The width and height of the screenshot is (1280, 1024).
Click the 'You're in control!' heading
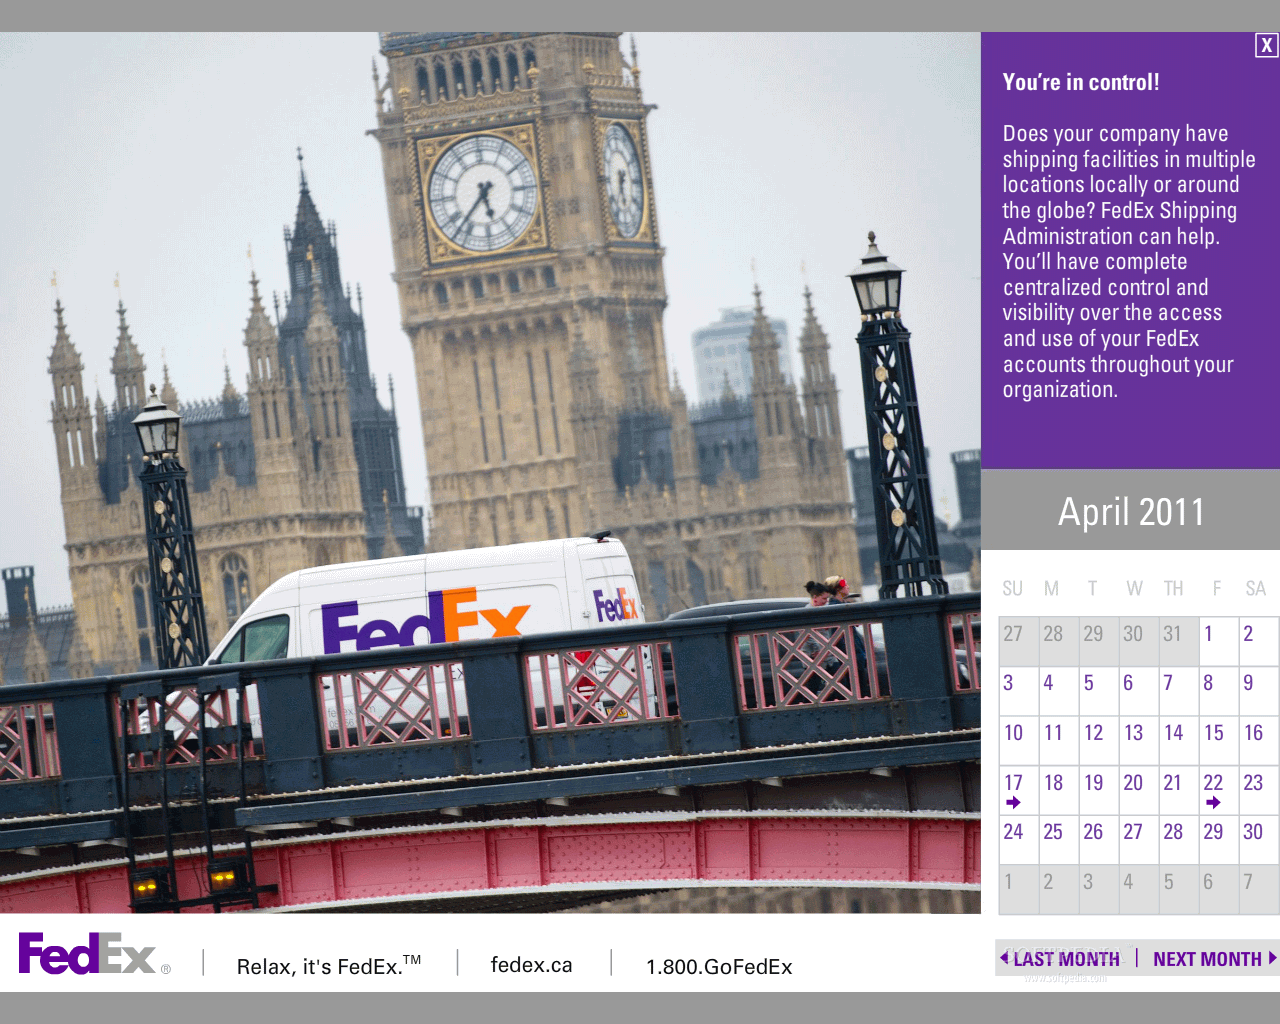point(1081,82)
